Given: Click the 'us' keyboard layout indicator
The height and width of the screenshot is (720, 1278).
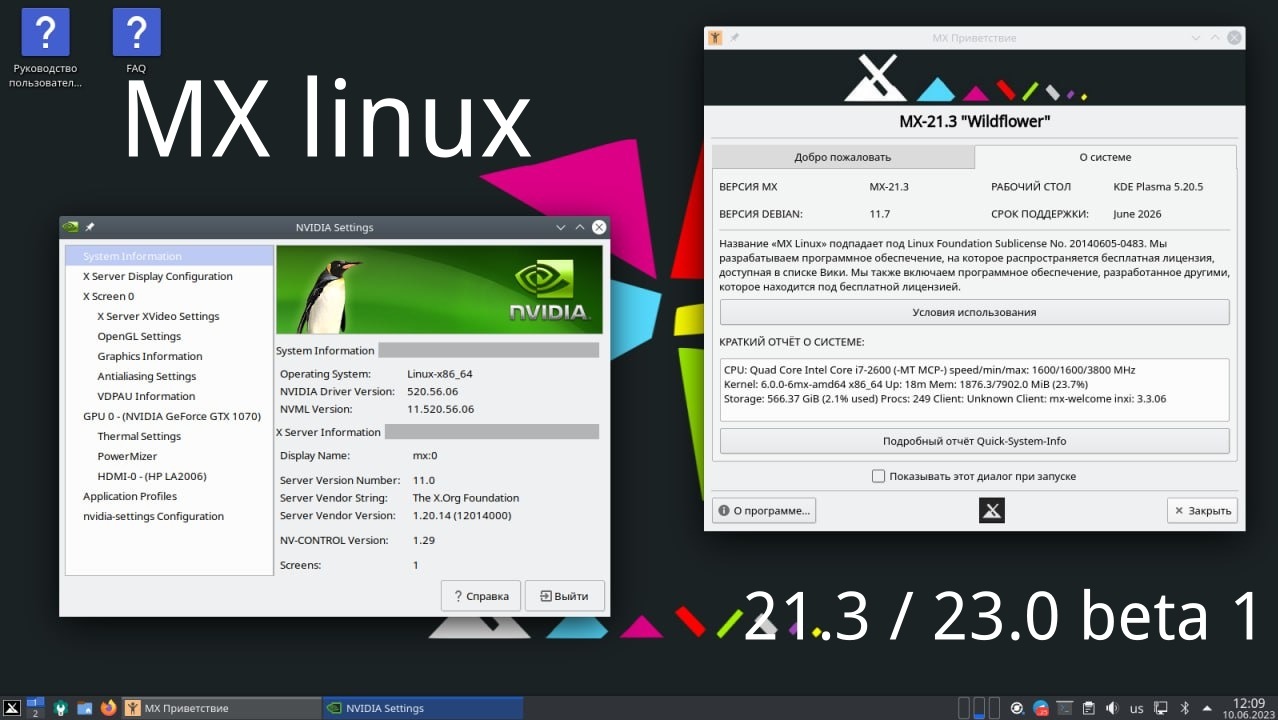Looking at the screenshot, I should (1136, 708).
